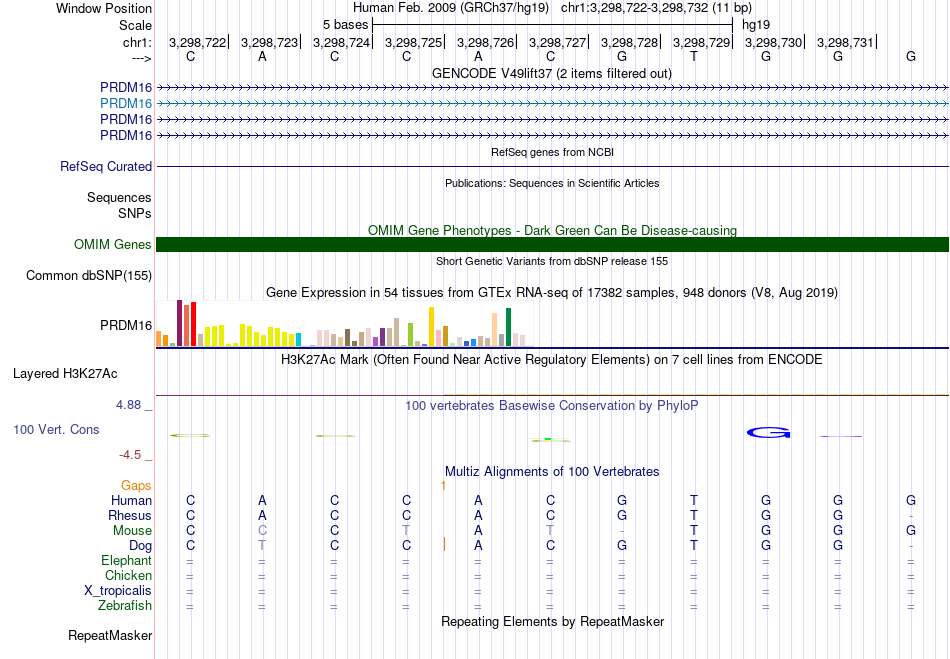
Task: Click the 5 bases scale text
Action: [345, 25]
